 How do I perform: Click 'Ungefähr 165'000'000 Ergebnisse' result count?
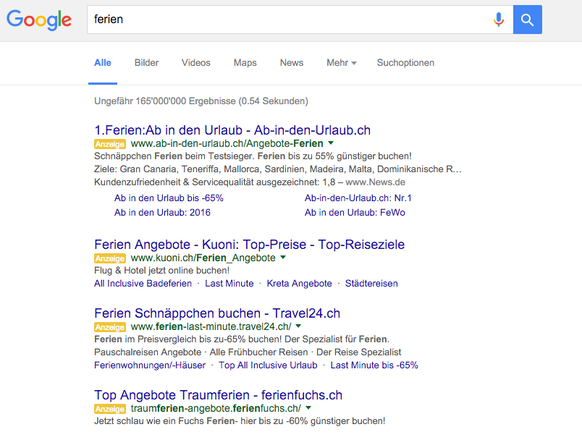[x=201, y=101]
